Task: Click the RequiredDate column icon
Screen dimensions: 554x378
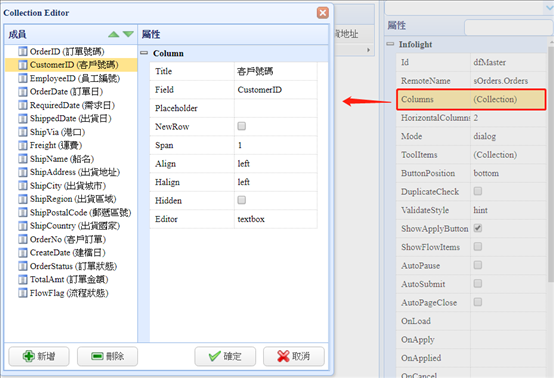Action: pyautogui.click(x=23, y=105)
